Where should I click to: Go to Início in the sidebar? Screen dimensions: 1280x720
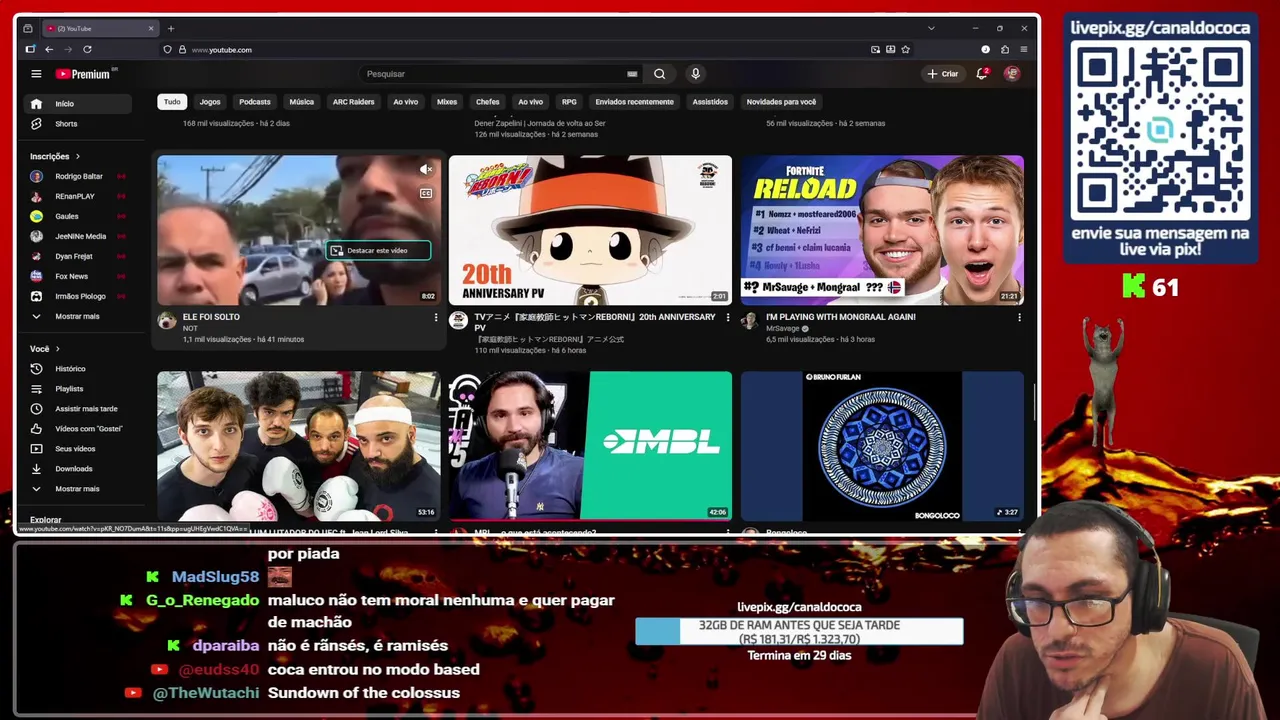tap(78, 104)
